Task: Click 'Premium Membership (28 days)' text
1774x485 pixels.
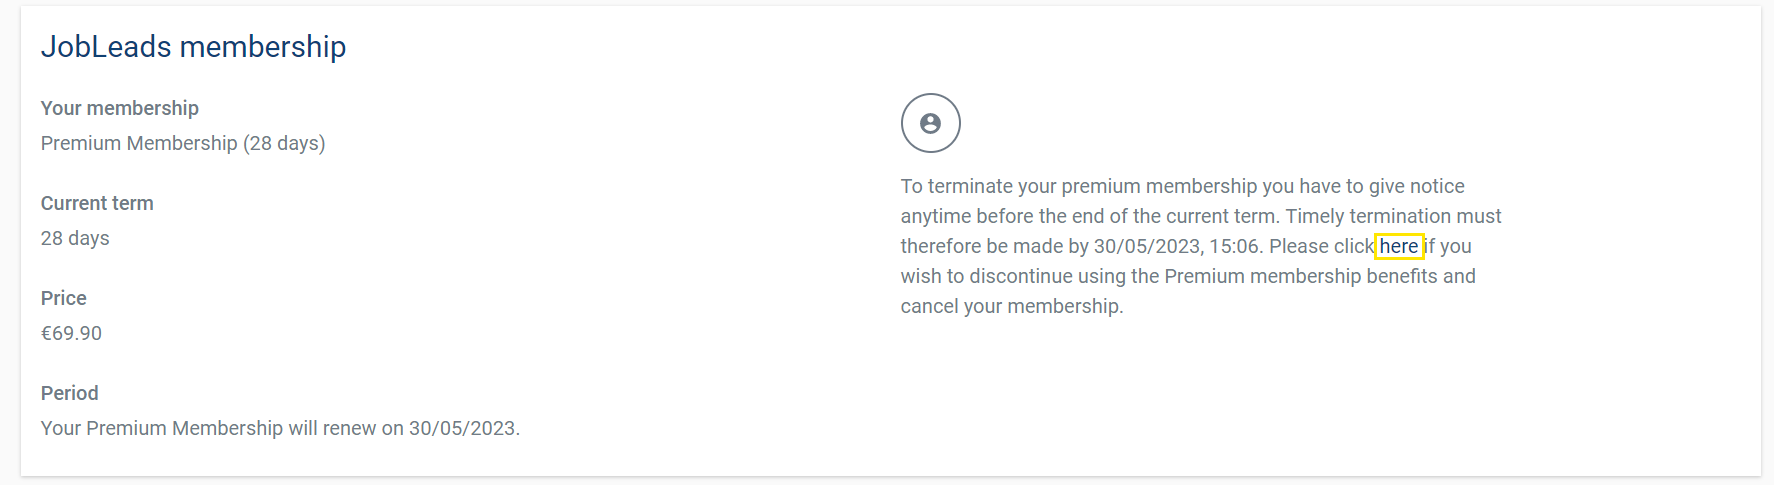Action: [x=183, y=143]
